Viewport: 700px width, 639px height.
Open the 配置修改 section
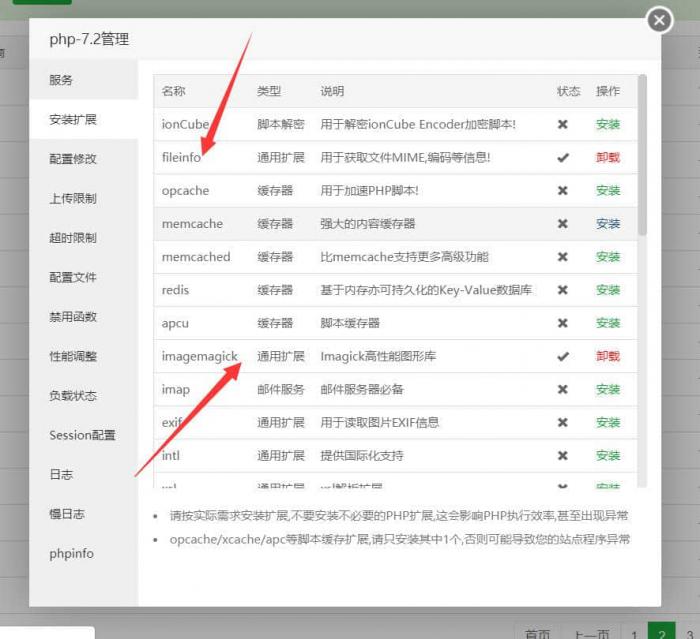73,159
